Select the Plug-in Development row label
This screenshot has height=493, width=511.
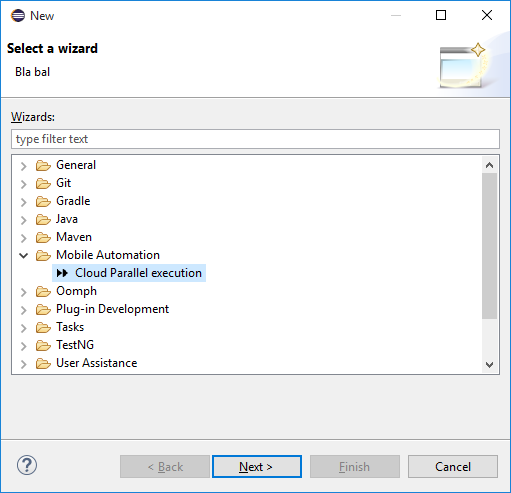point(112,309)
